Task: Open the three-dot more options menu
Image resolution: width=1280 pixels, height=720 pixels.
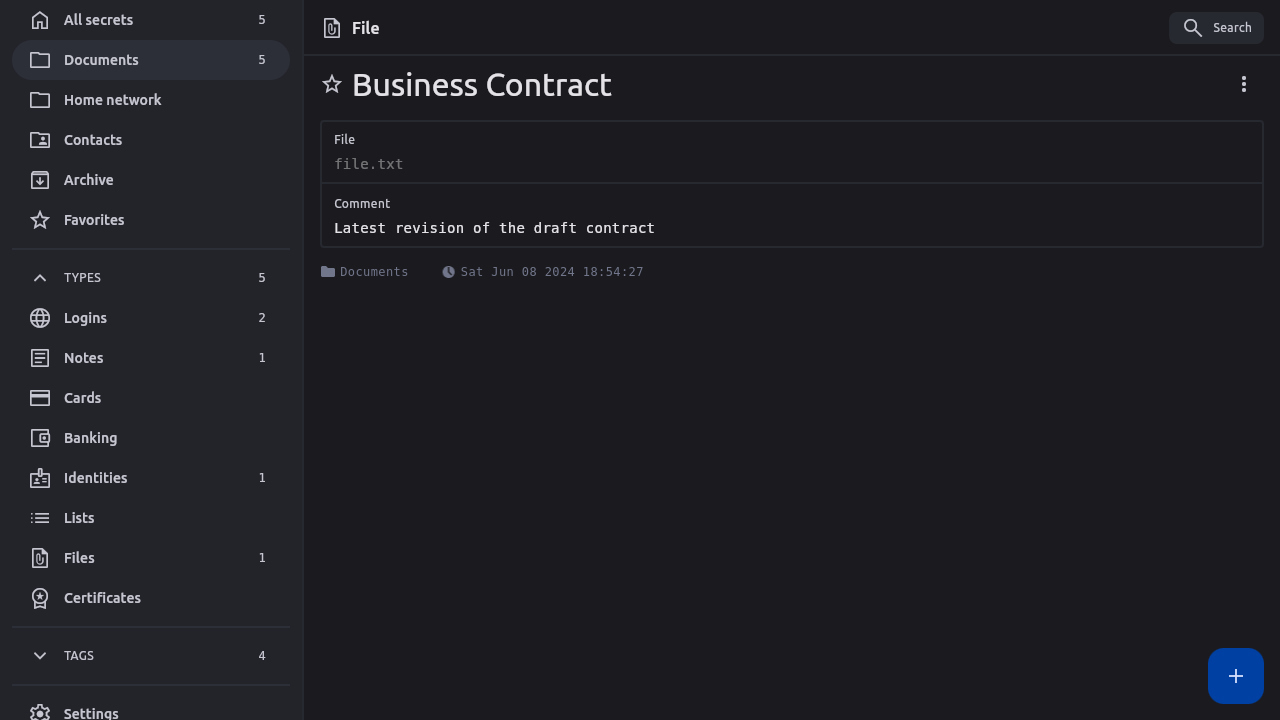Action: coord(1243,85)
